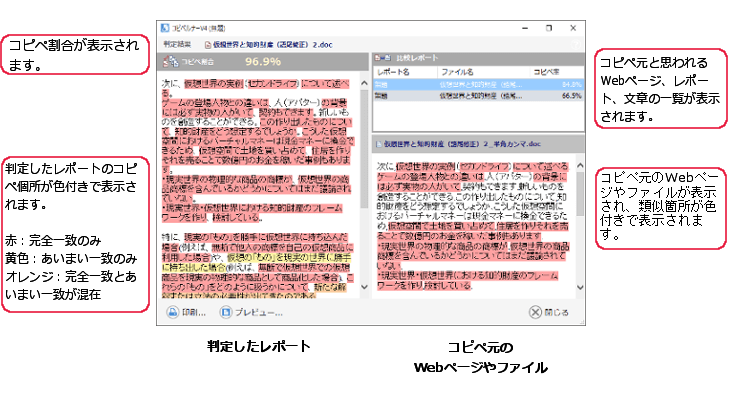
Task: Click the right text pane scroll-down arrow
Action: 578,287
